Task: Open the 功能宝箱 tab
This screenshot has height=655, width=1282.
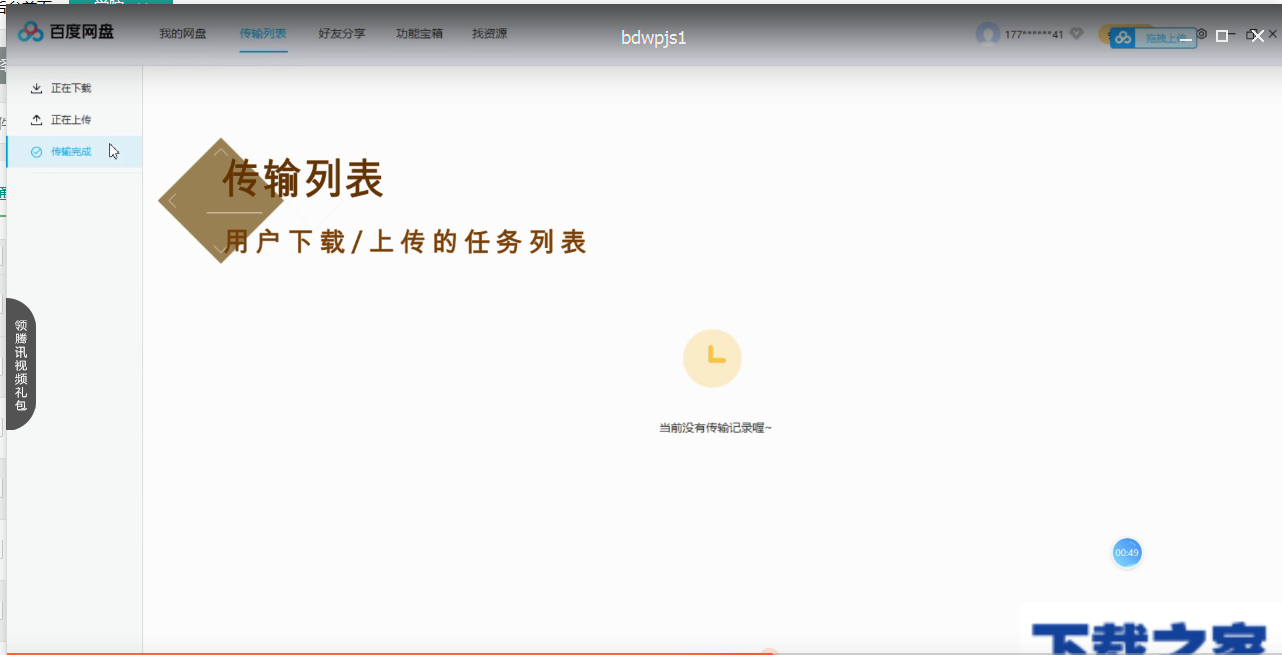Action: click(x=419, y=33)
